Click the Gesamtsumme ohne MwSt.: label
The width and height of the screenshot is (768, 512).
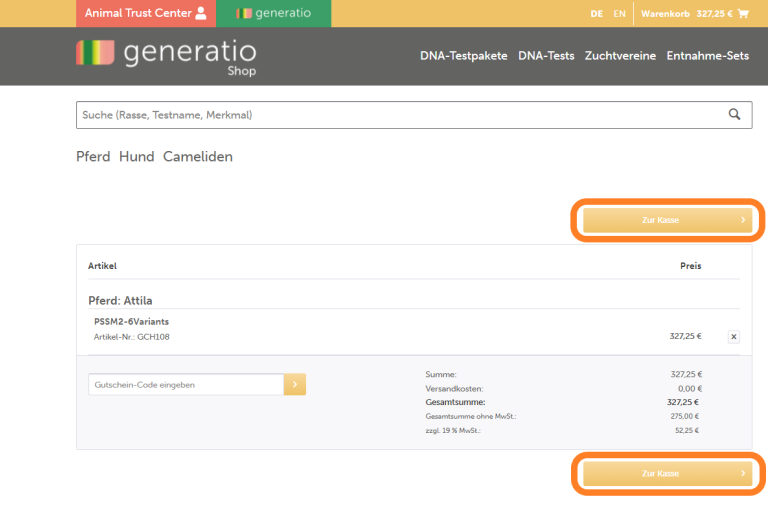[471, 416]
